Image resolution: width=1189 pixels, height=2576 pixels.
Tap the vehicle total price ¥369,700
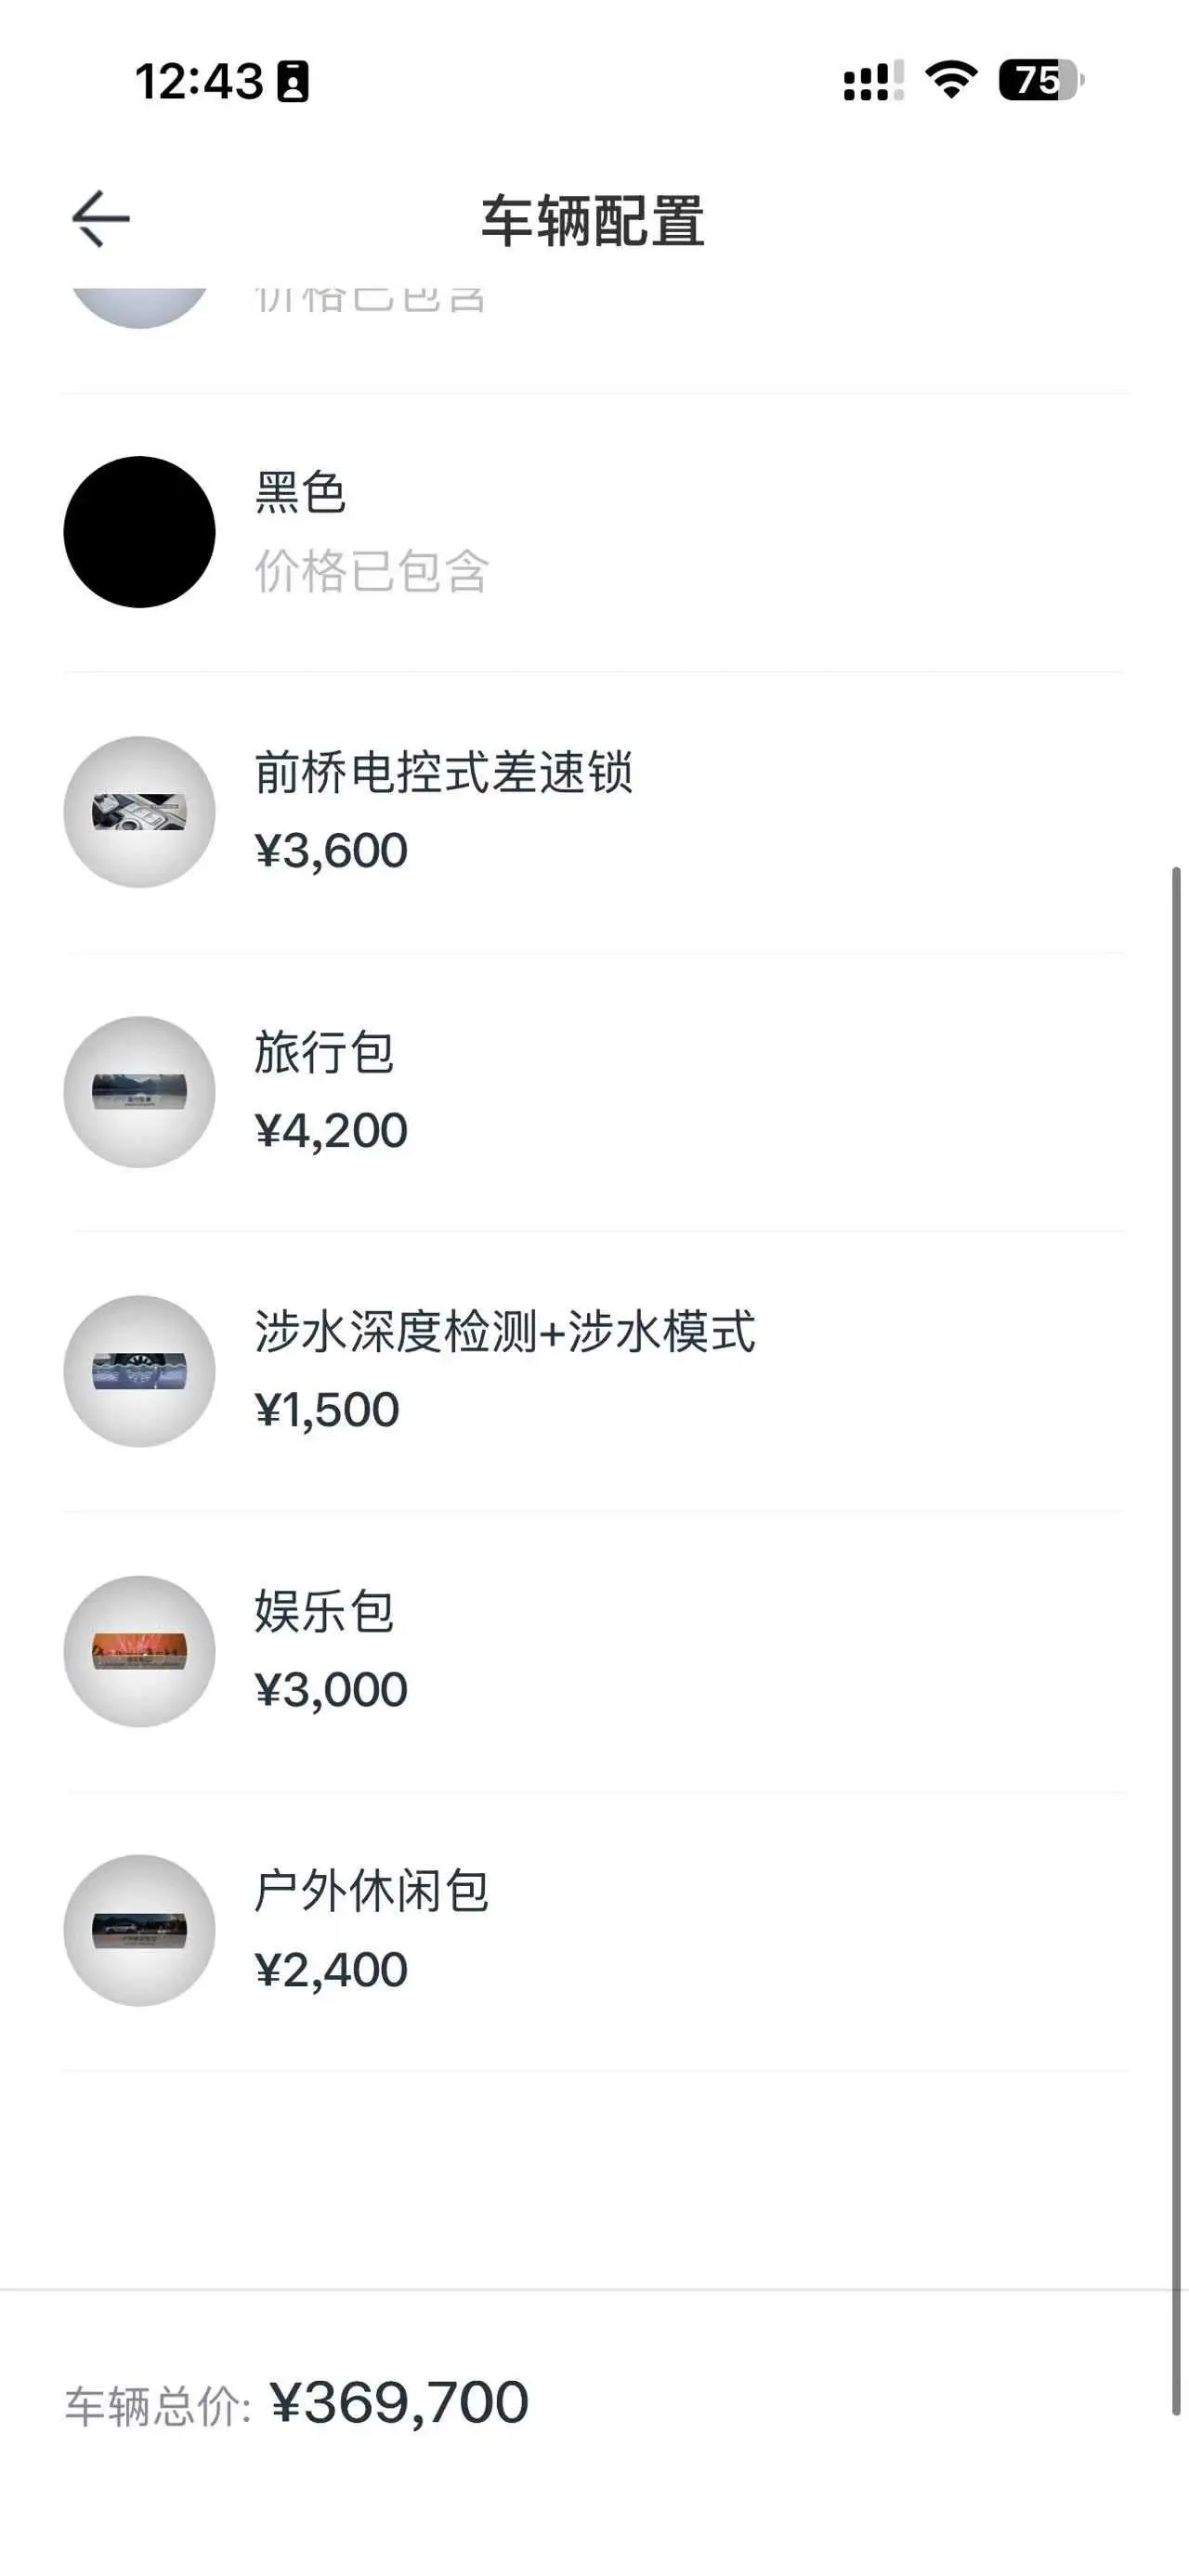coord(399,2403)
